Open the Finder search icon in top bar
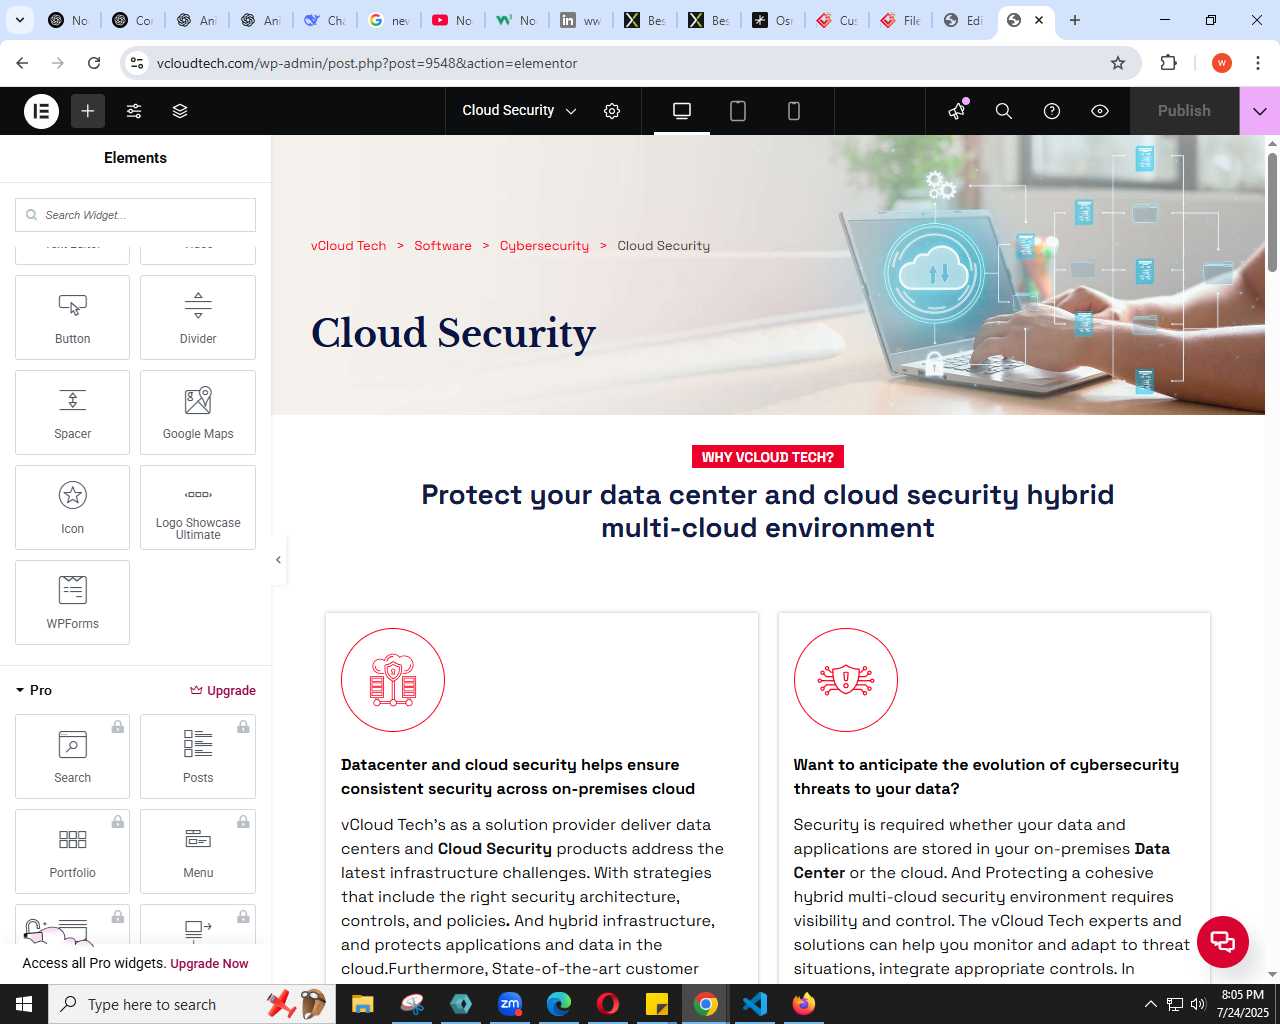The width and height of the screenshot is (1280, 1024). [x=1004, y=111]
